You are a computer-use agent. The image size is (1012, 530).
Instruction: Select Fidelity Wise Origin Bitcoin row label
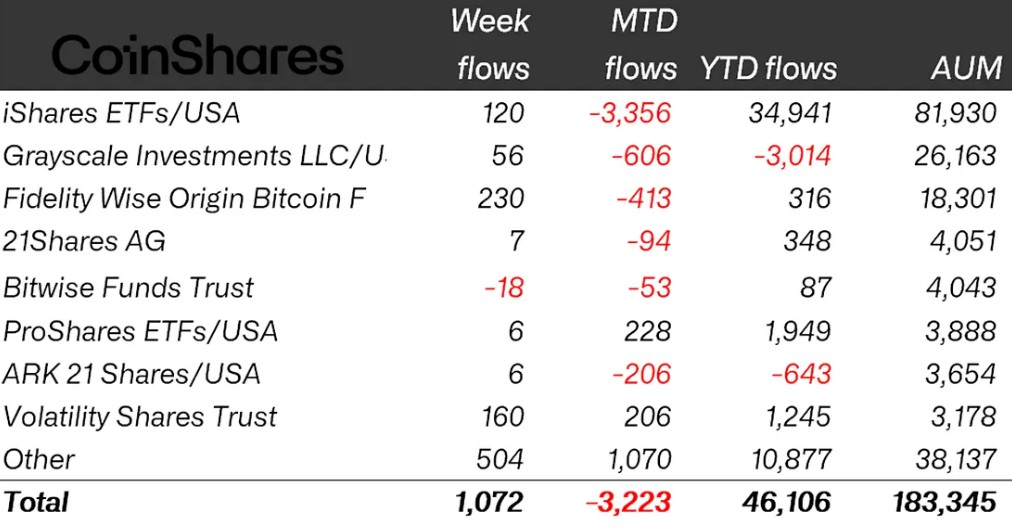point(184,198)
